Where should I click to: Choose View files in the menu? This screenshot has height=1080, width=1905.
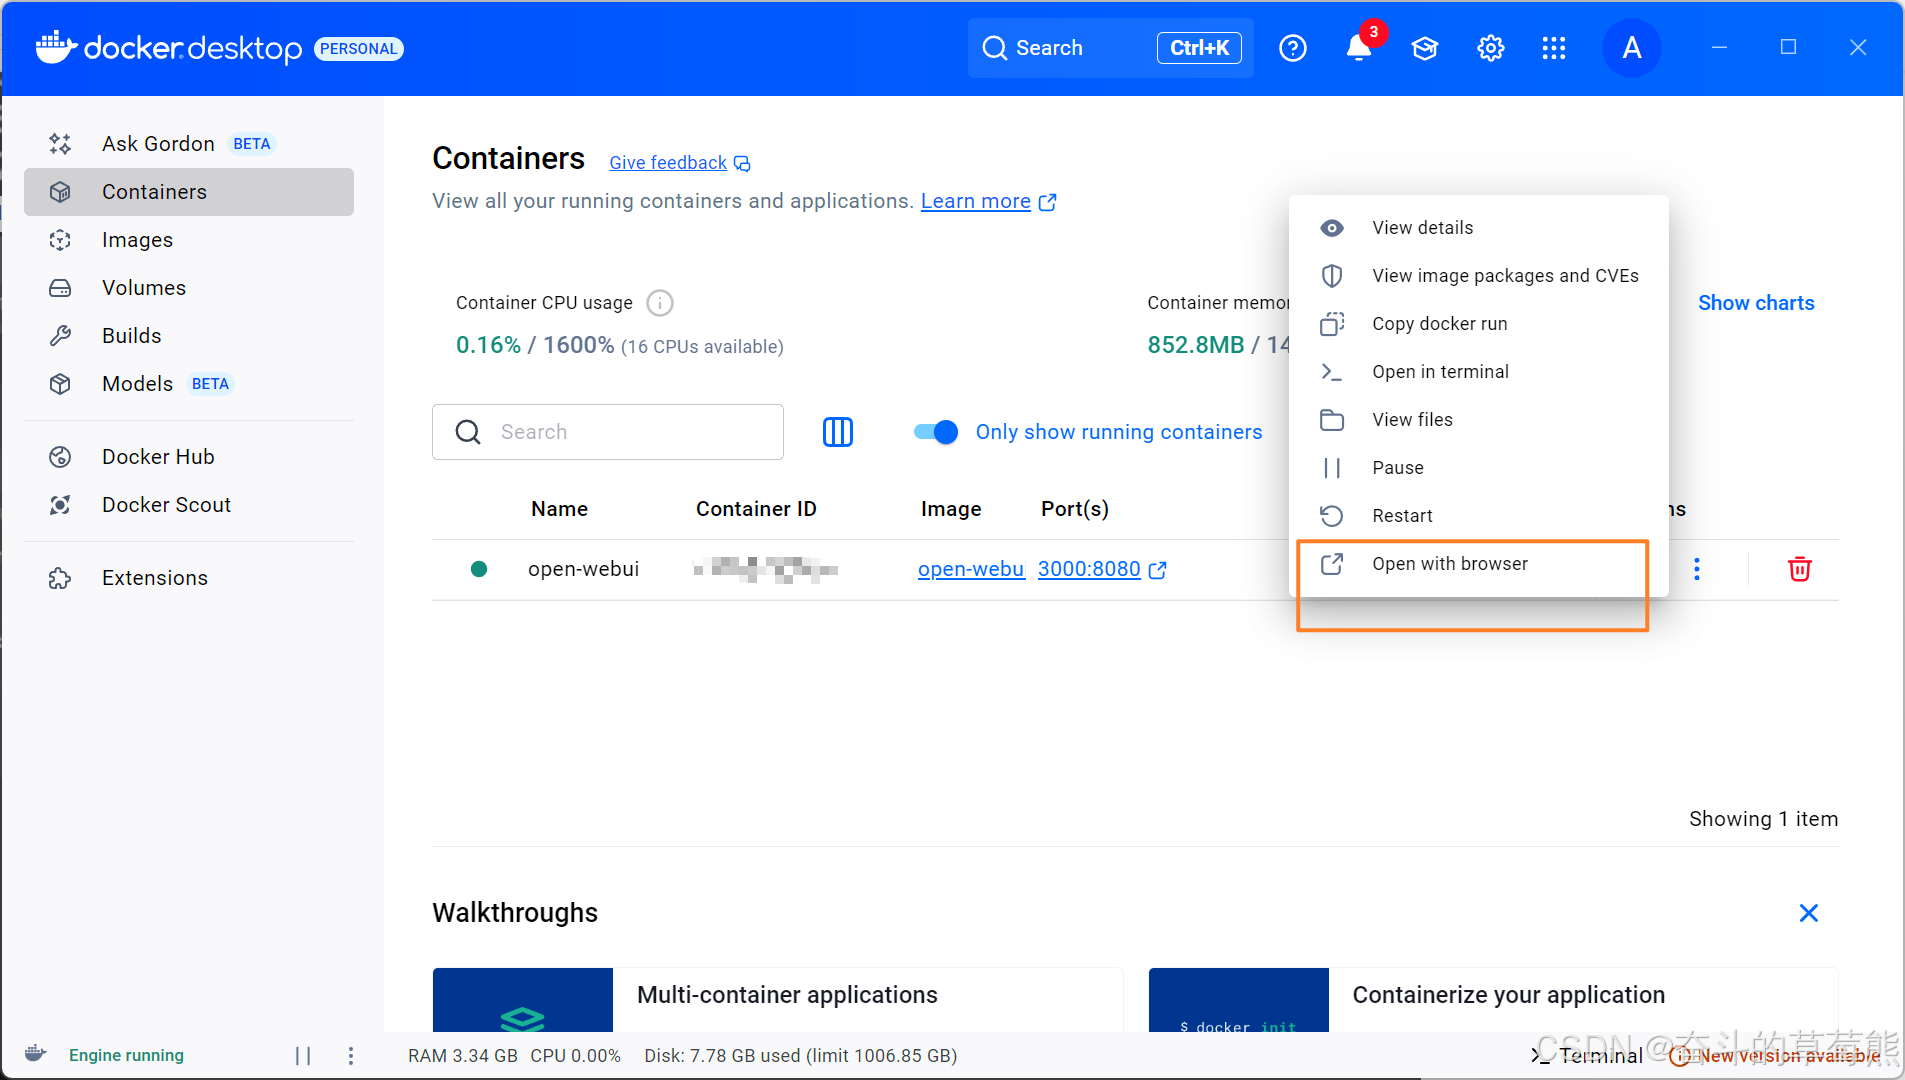click(x=1479, y=420)
